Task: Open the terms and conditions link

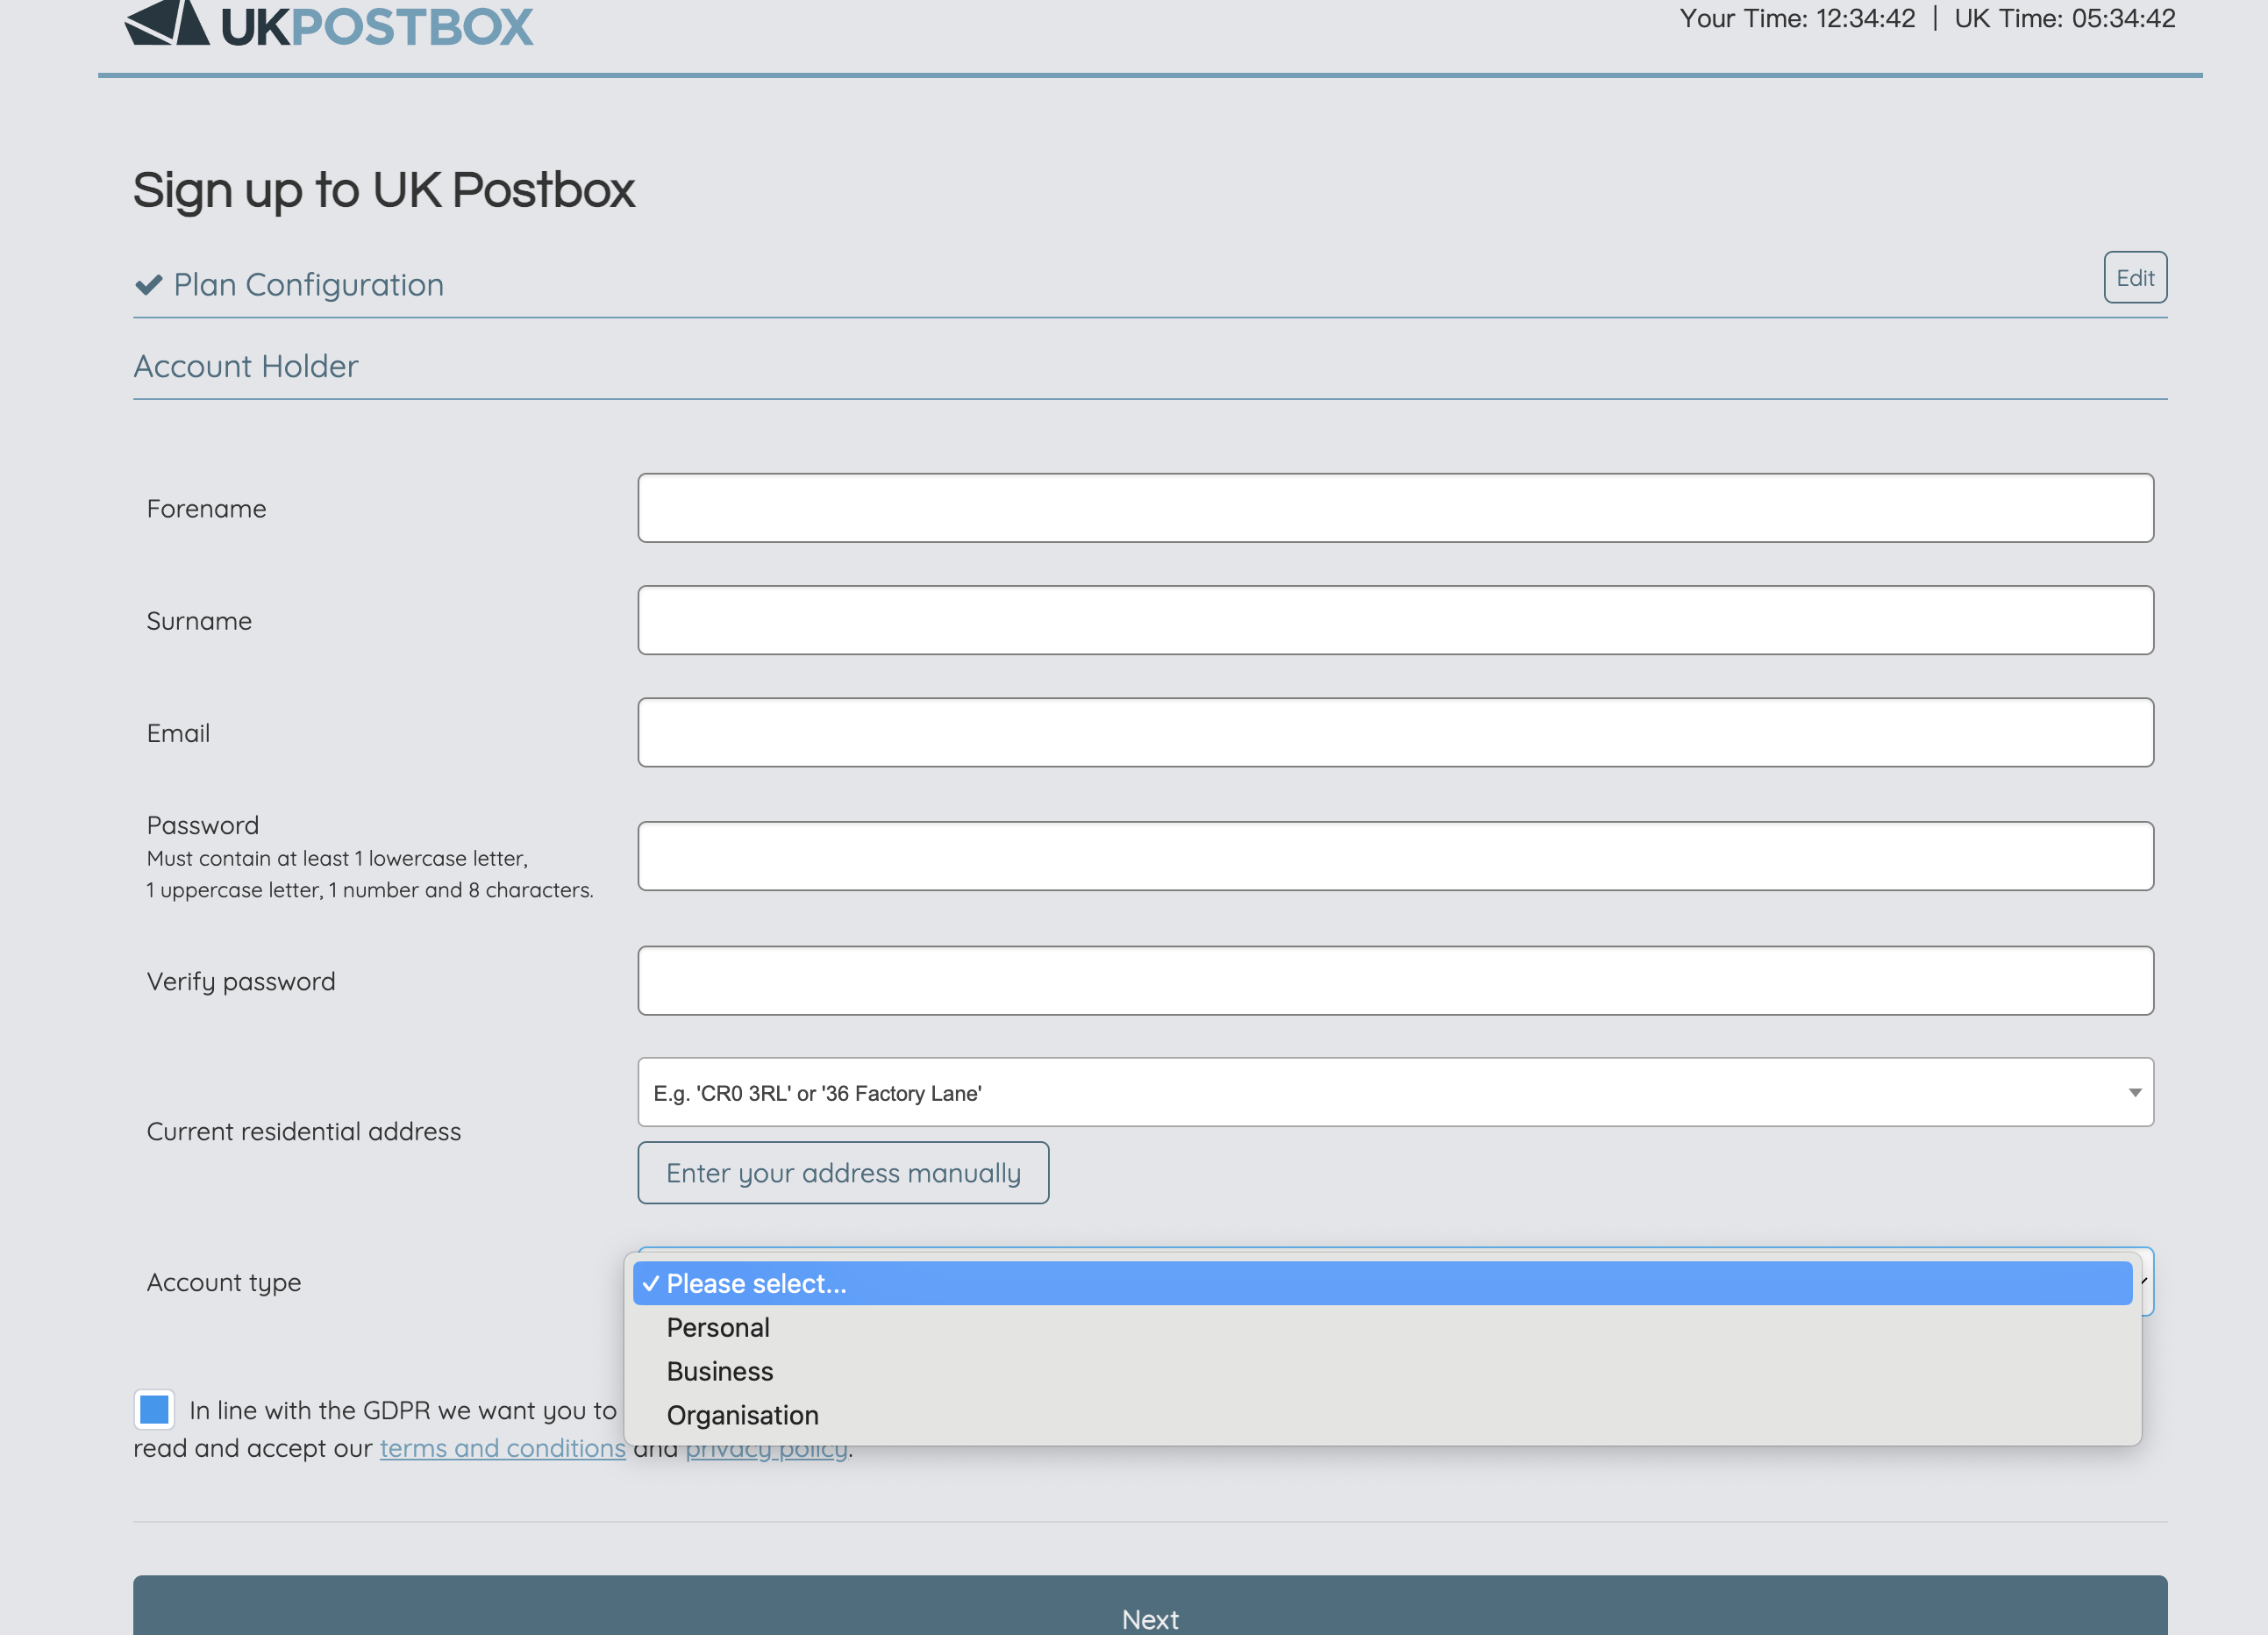Action: (502, 1449)
